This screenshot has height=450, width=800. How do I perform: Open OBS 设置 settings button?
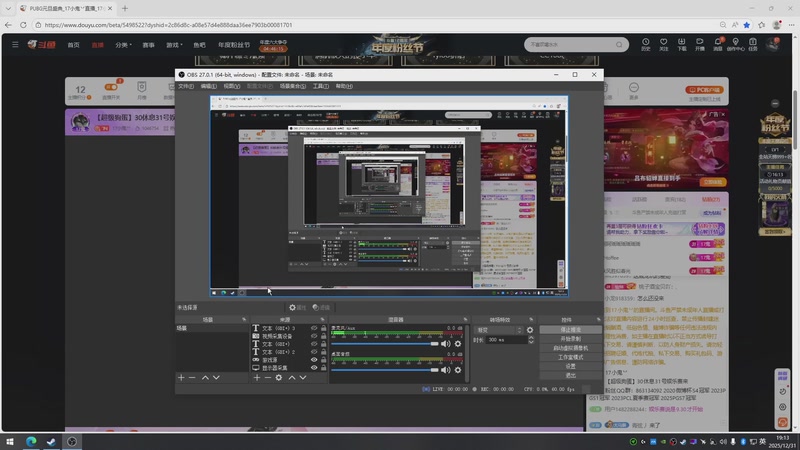570,366
